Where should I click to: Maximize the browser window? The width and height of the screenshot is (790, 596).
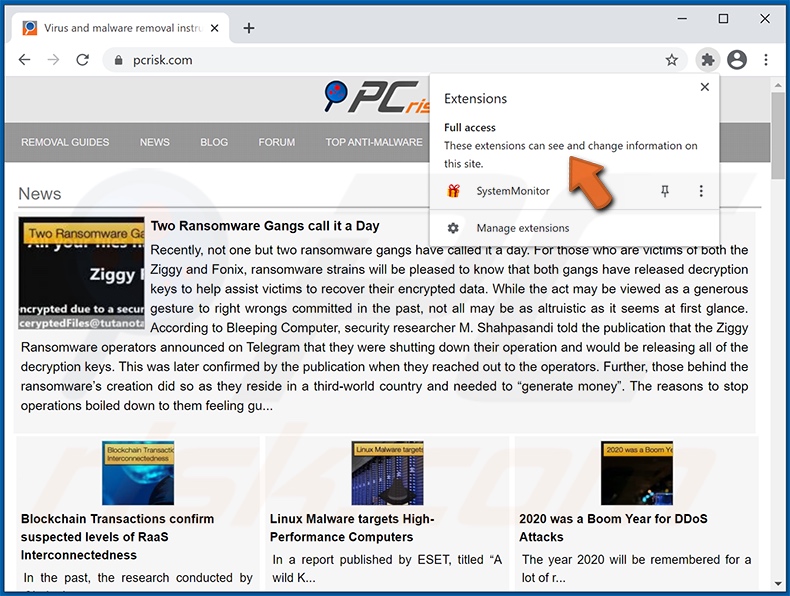pos(723,19)
